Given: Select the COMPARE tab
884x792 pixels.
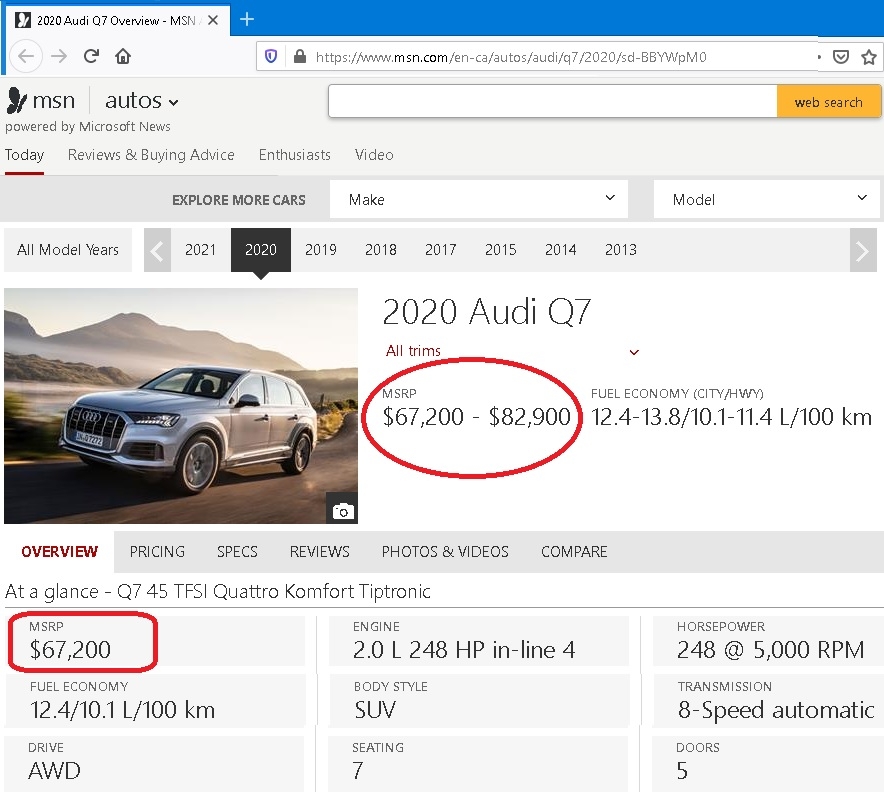Looking at the screenshot, I should click(x=574, y=551).
